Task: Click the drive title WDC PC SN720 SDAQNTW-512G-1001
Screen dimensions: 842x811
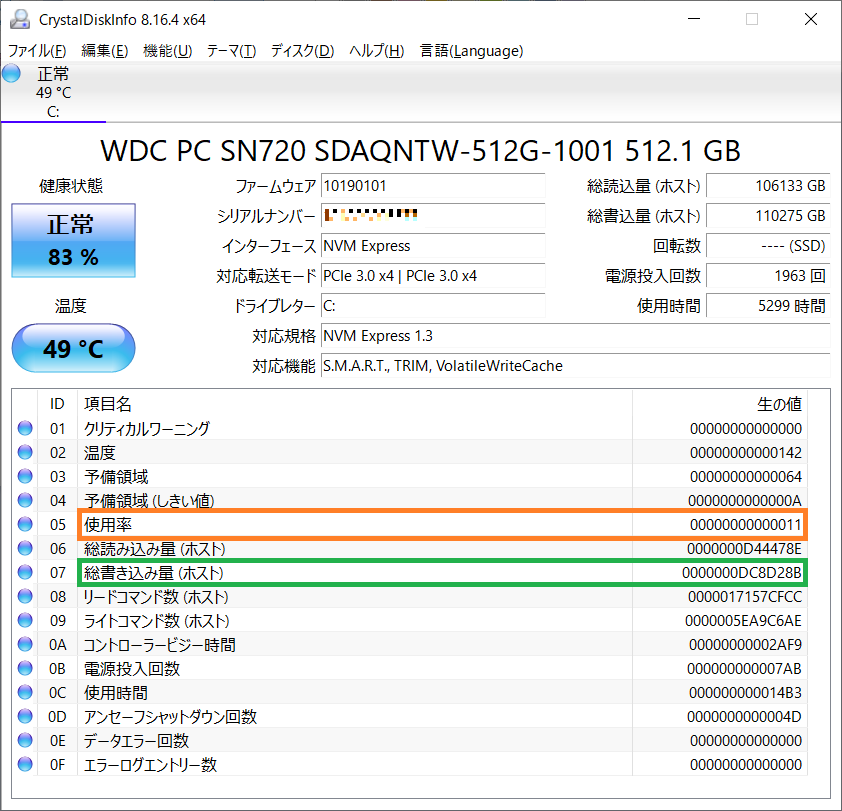Action: click(x=420, y=151)
